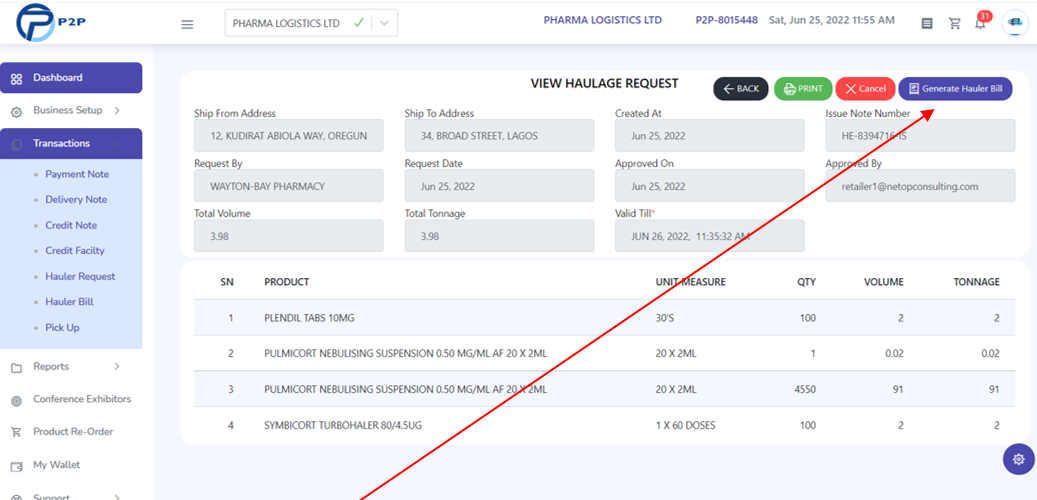
Task: Click the Issue Note Number field
Action: click(x=920, y=136)
